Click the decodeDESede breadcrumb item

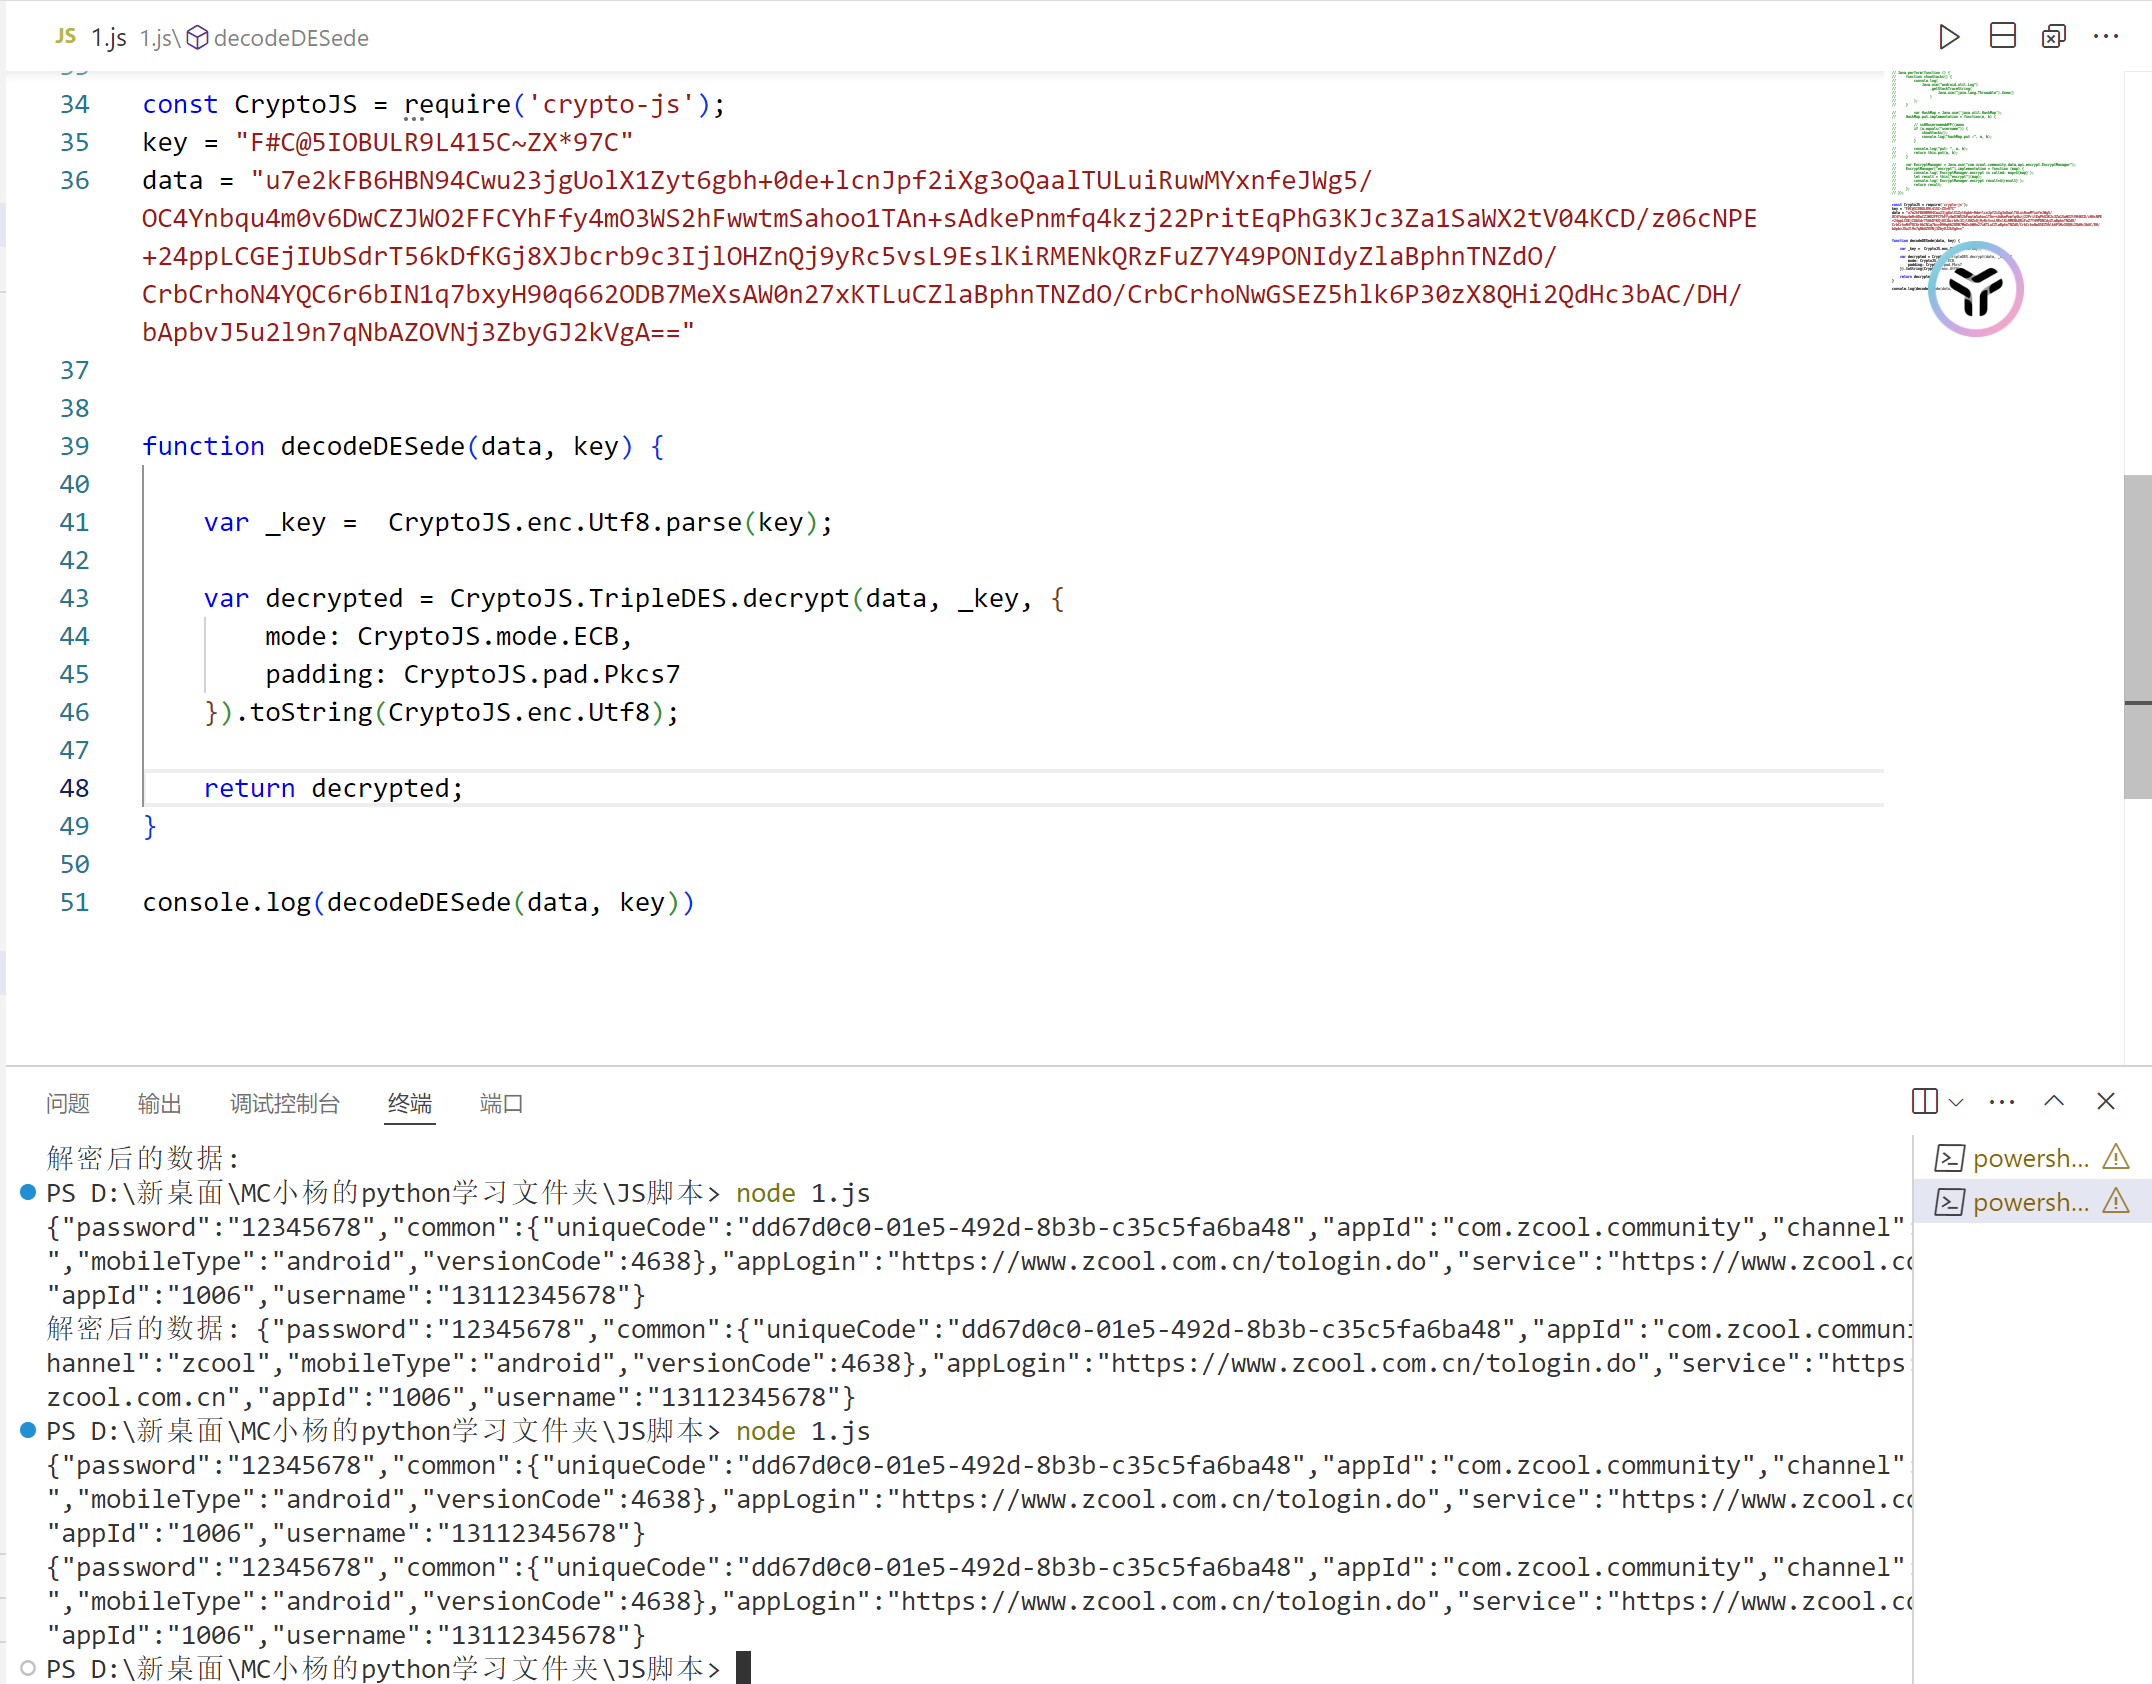point(290,38)
